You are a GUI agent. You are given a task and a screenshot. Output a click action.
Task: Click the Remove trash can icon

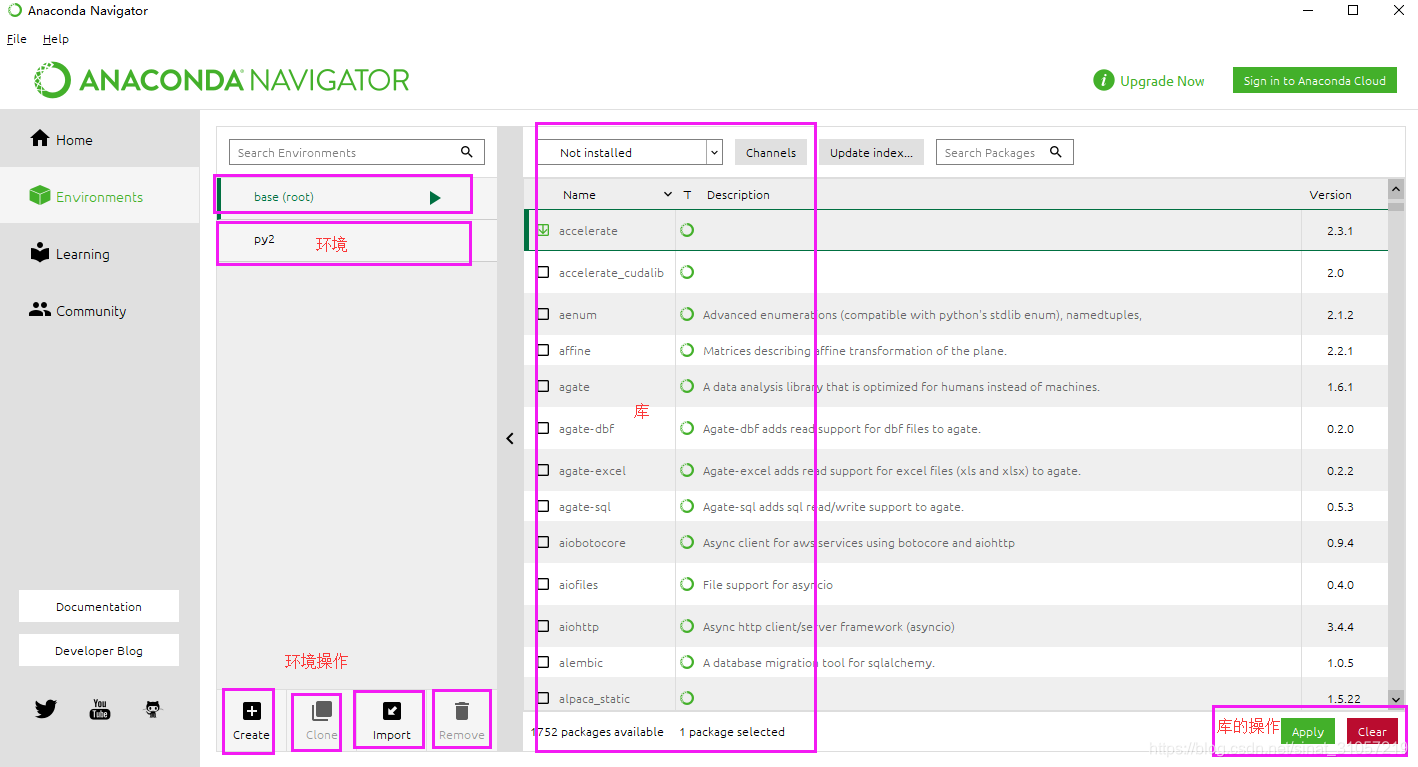tap(462, 711)
